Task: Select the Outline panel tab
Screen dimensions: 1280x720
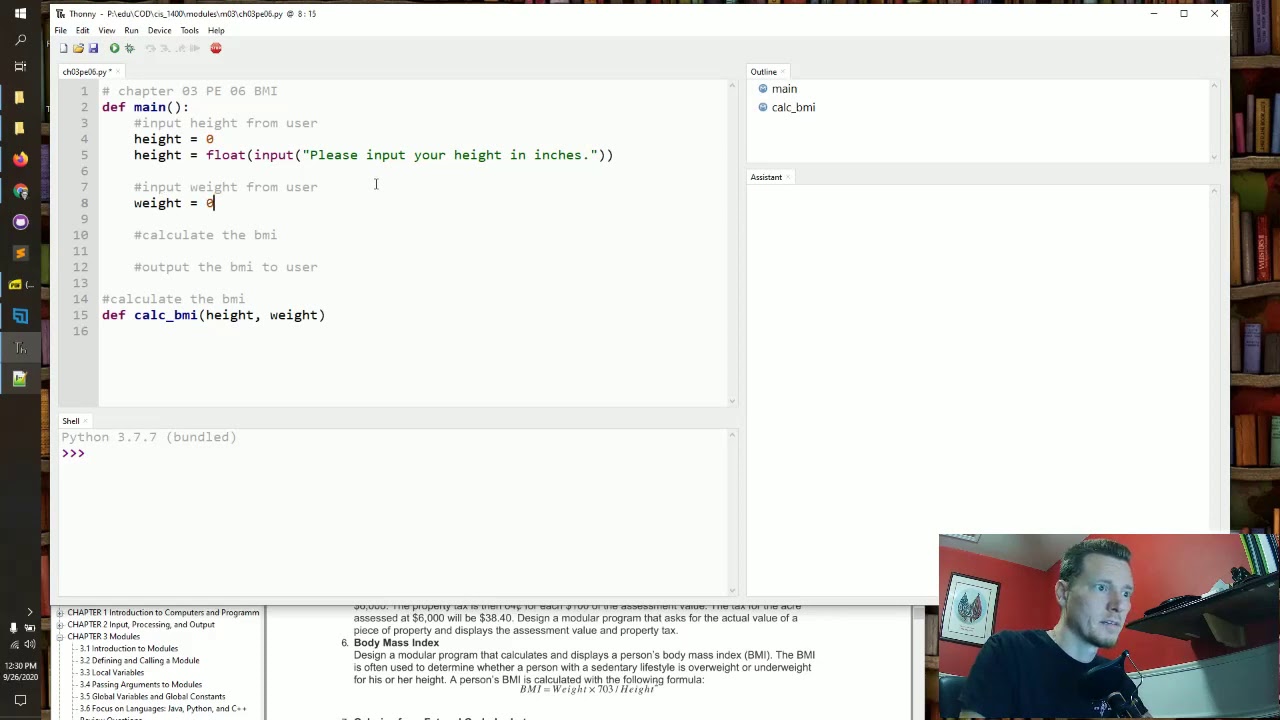Action: 763,72
